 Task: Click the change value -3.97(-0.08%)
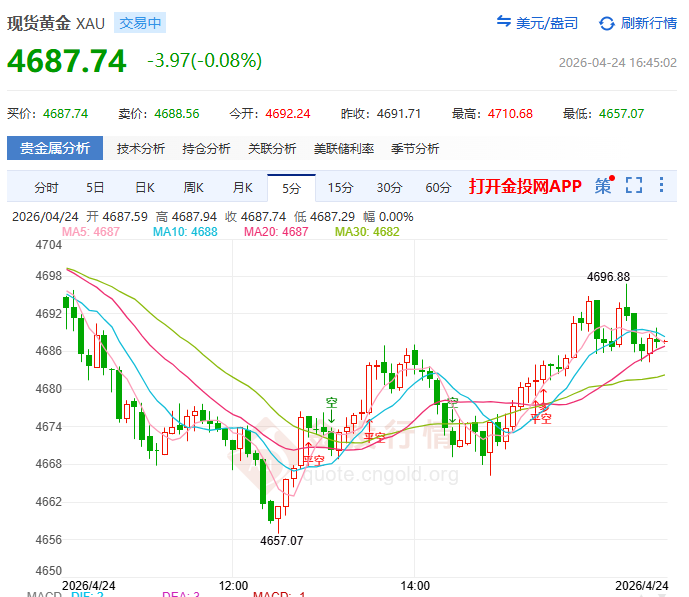(x=204, y=61)
